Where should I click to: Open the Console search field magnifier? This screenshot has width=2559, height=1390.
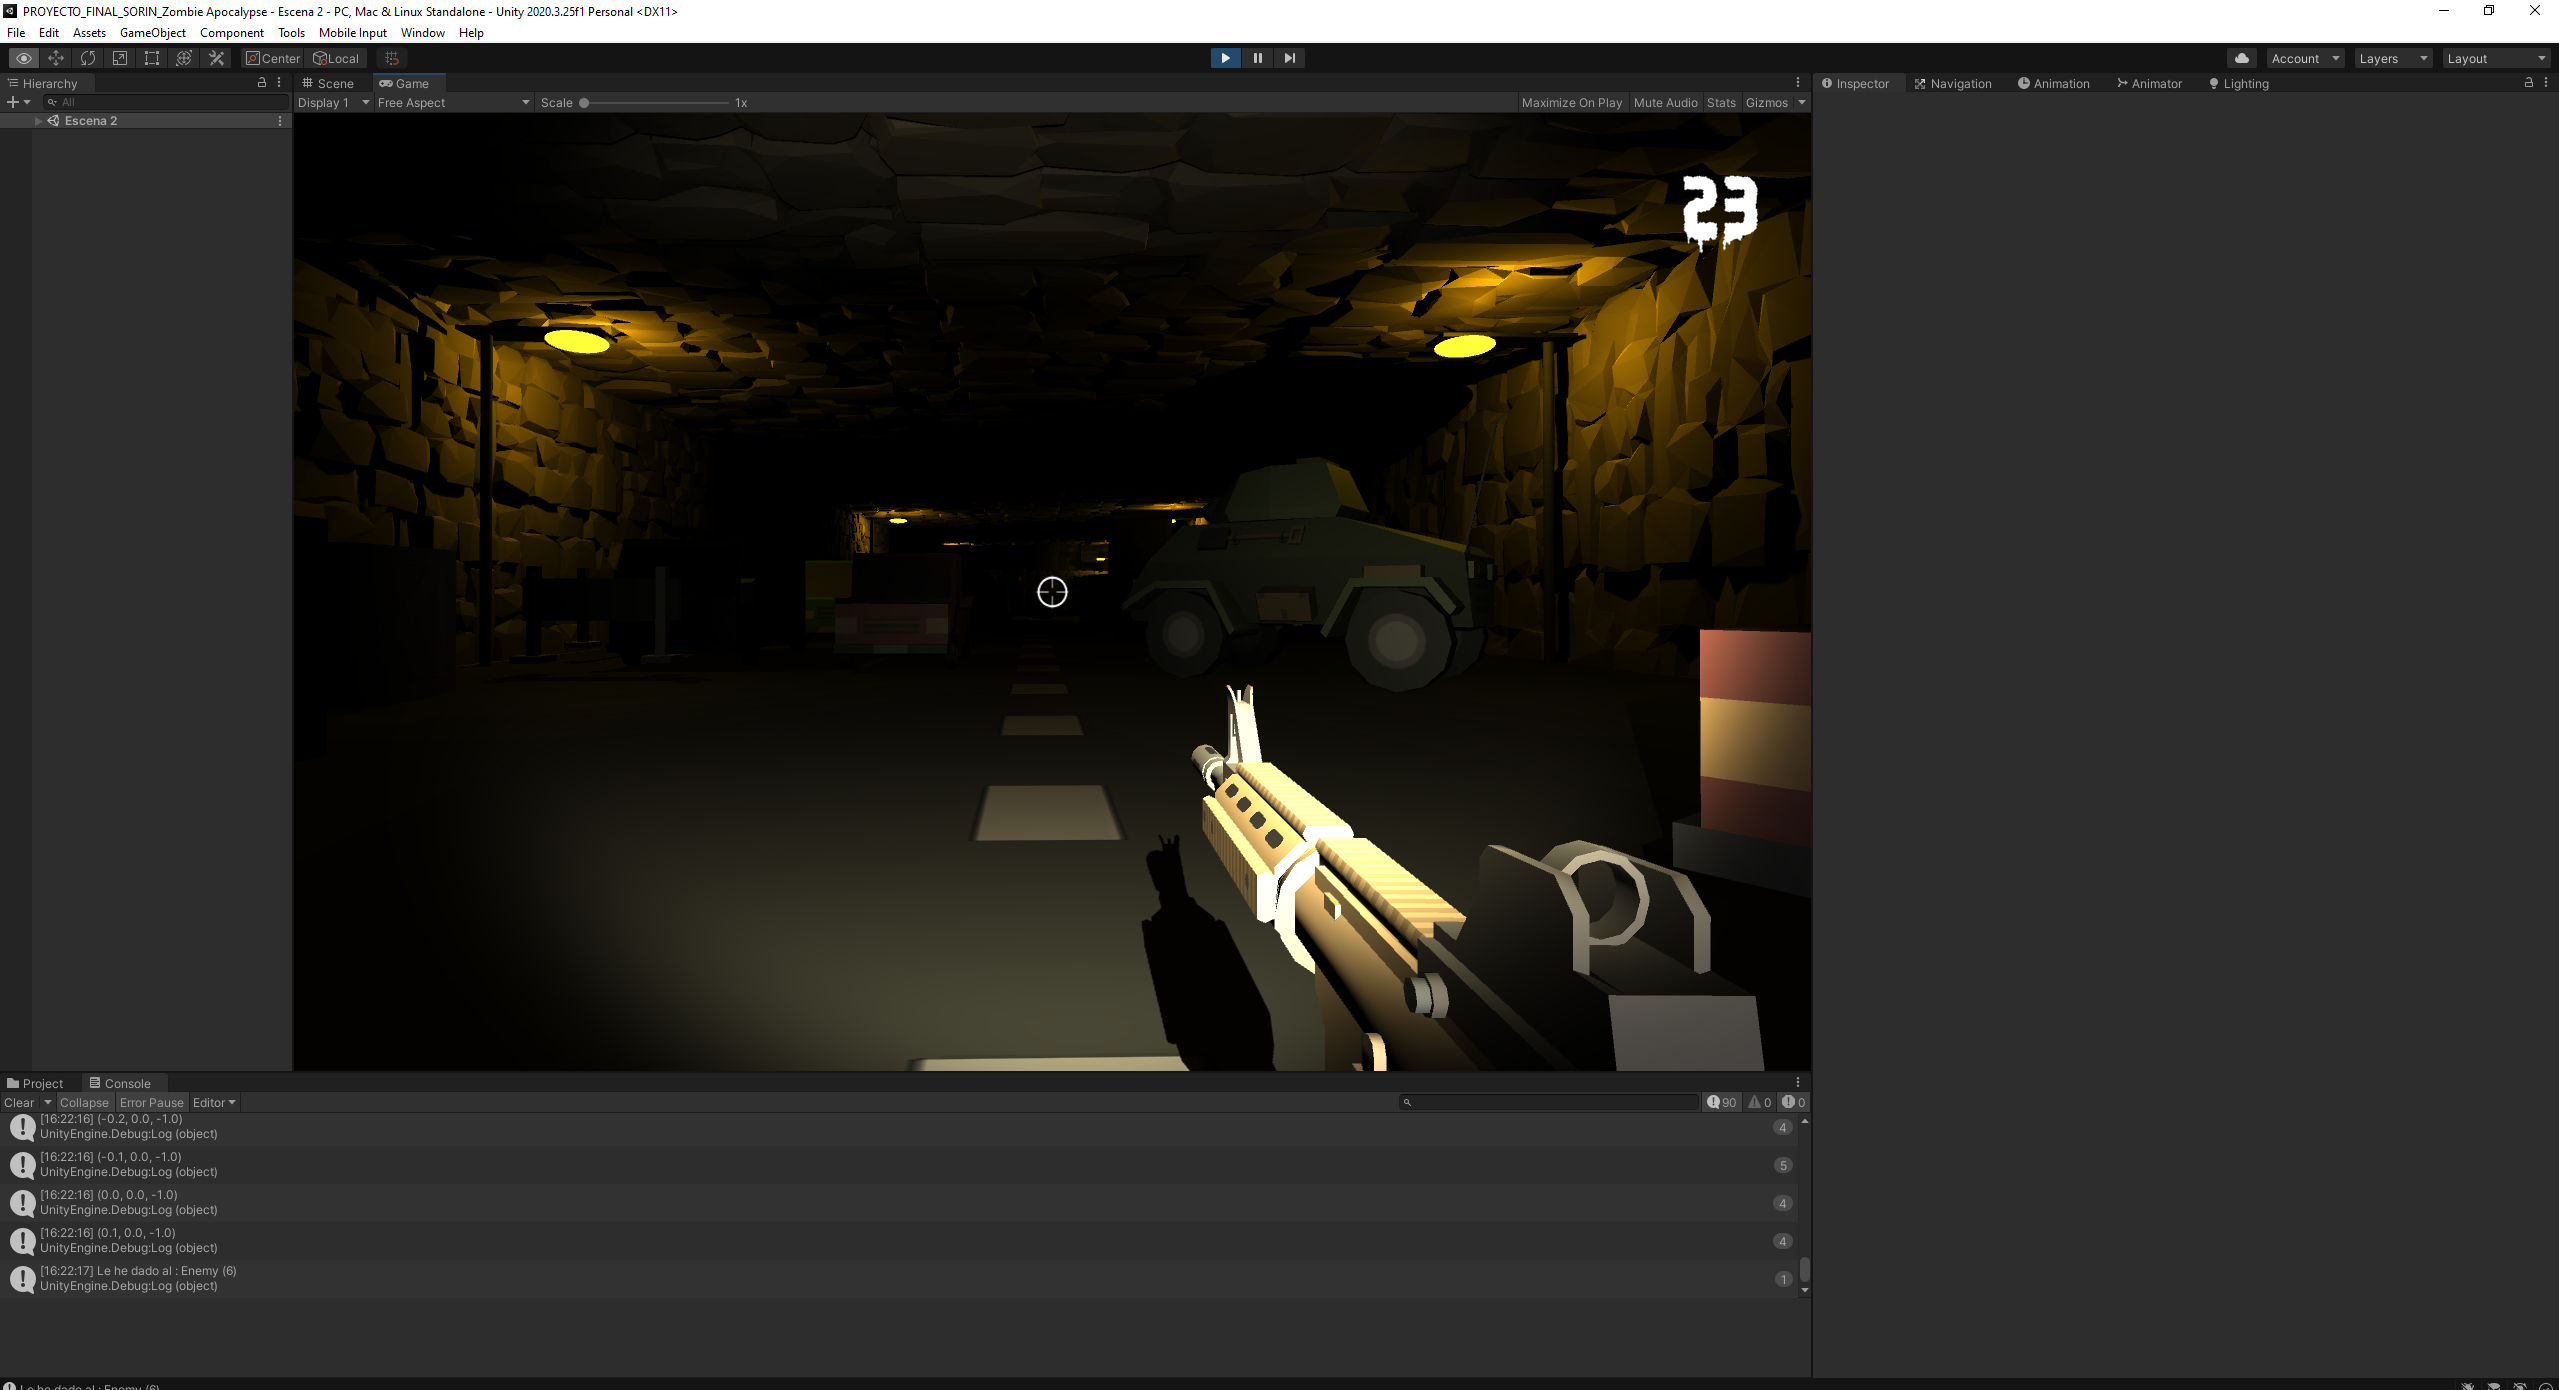(1408, 1102)
